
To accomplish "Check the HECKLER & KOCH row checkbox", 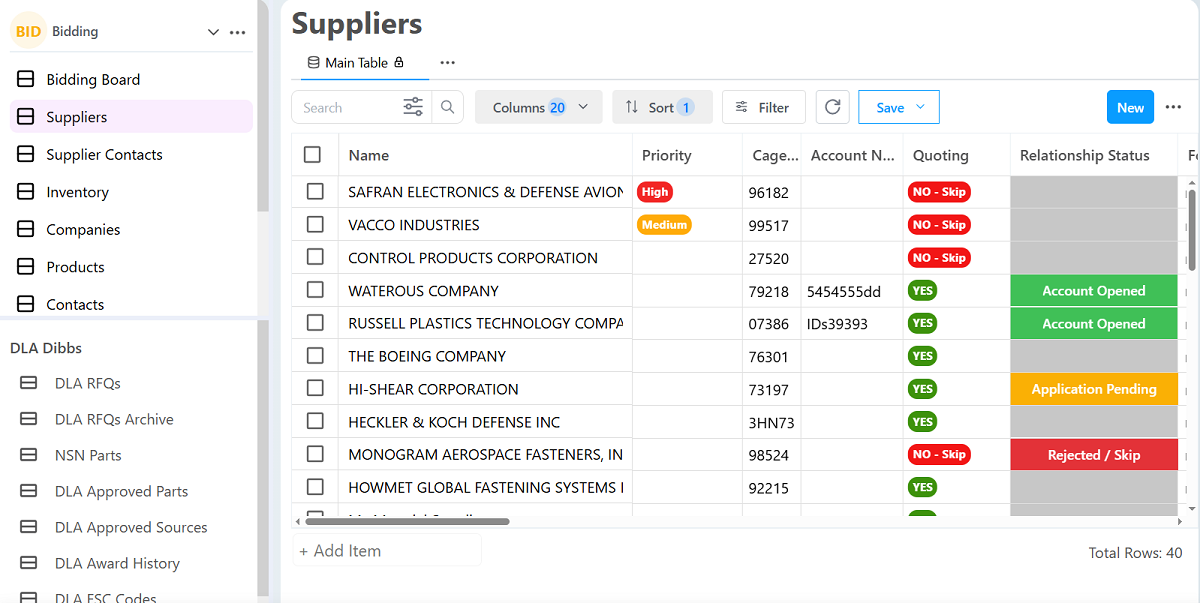I will [x=315, y=421].
